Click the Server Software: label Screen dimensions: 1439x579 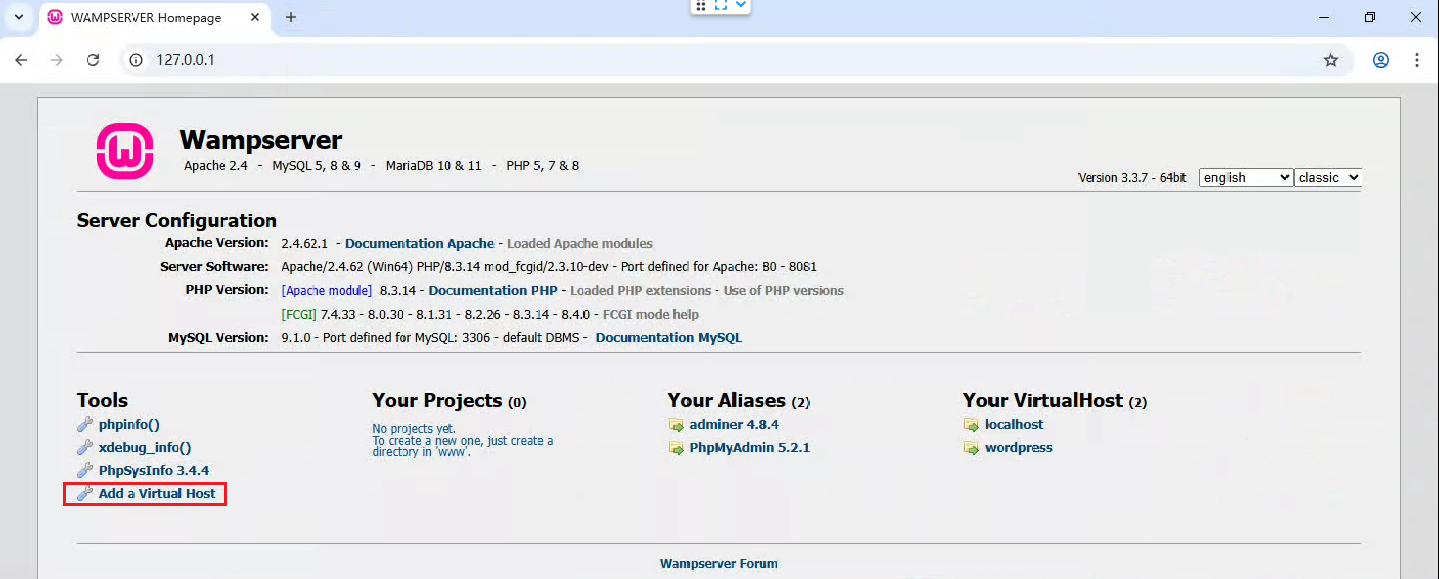point(214,267)
